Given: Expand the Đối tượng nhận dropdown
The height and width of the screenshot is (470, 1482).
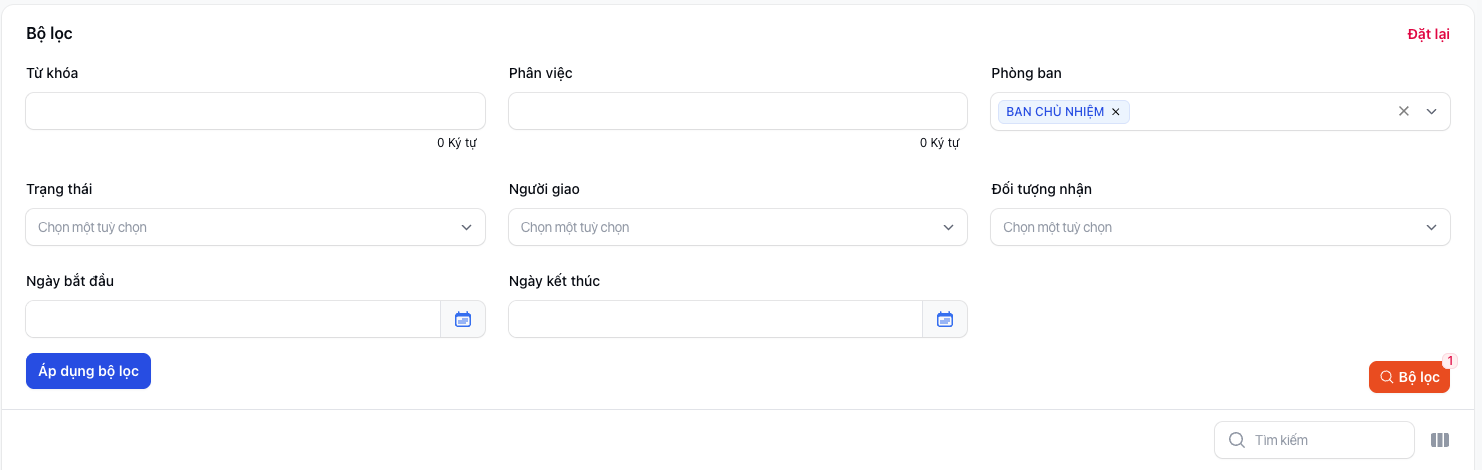Looking at the screenshot, I should (x=1220, y=227).
